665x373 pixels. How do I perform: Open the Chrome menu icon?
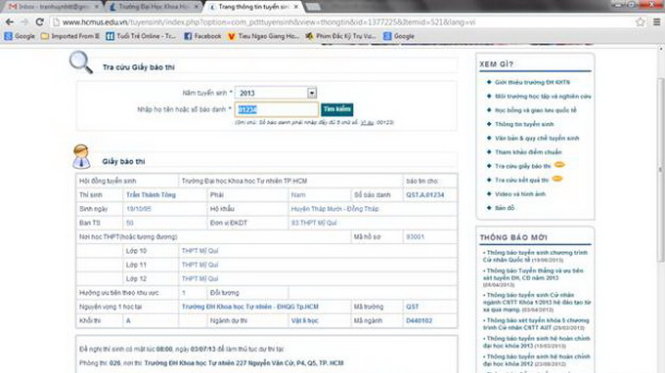tap(656, 22)
